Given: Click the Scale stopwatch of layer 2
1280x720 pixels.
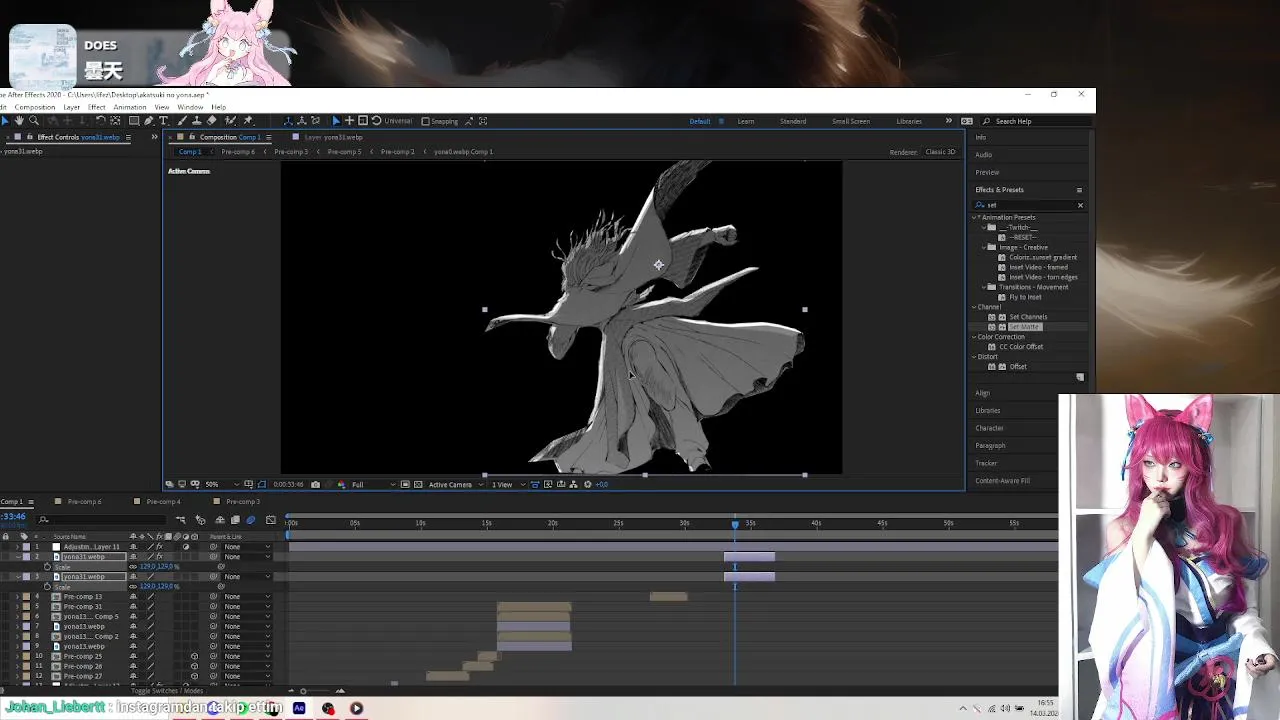Looking at the screenshot, I should point(47,567).
